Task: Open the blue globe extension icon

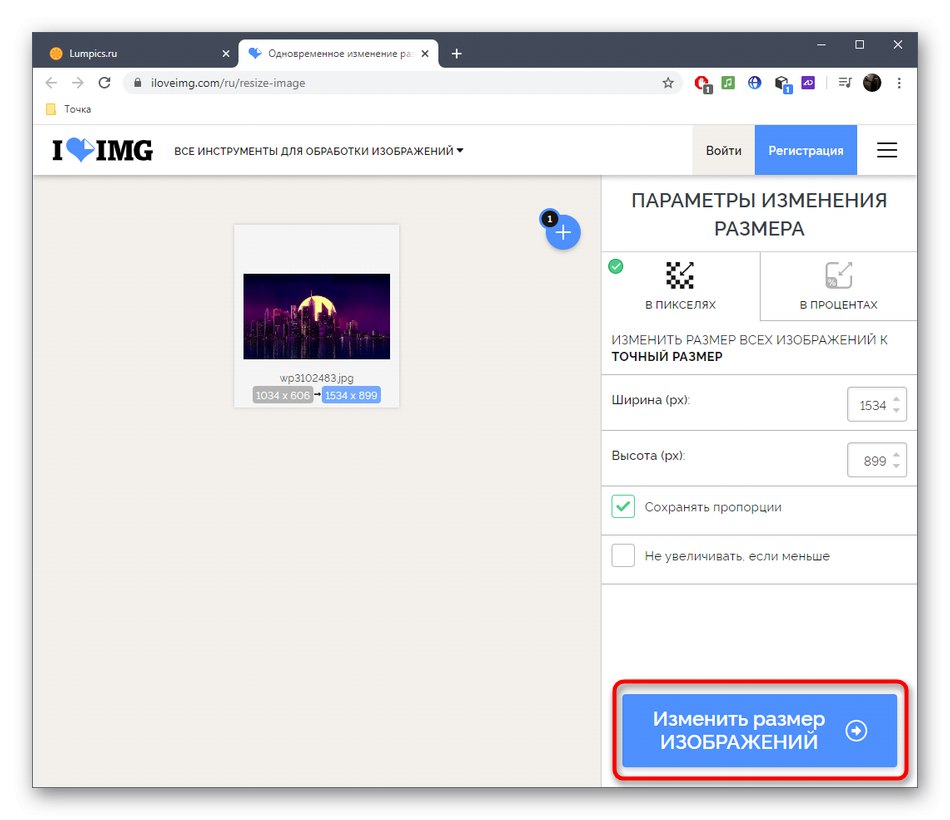Action: [754, 82]
